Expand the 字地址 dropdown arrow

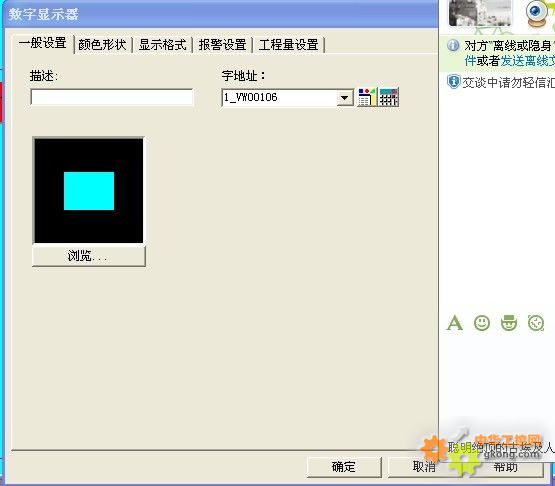(344, 98)
